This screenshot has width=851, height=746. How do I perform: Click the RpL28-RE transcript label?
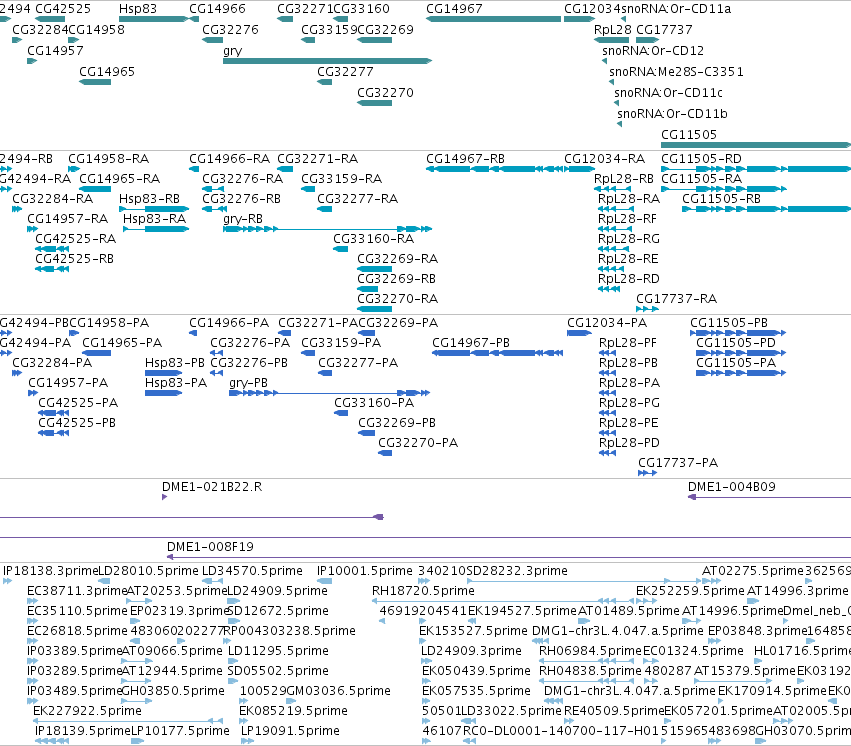(628, 259)
